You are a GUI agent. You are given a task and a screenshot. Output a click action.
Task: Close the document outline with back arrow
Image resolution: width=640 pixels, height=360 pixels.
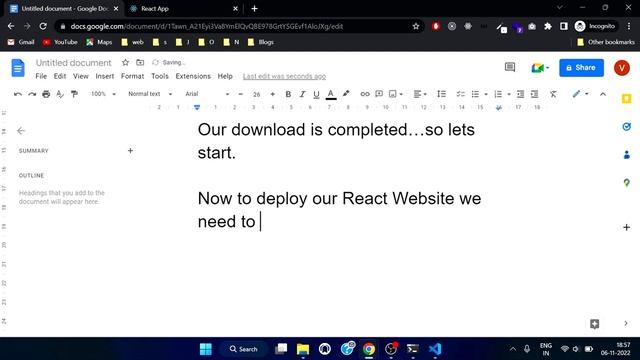point(21,131)
